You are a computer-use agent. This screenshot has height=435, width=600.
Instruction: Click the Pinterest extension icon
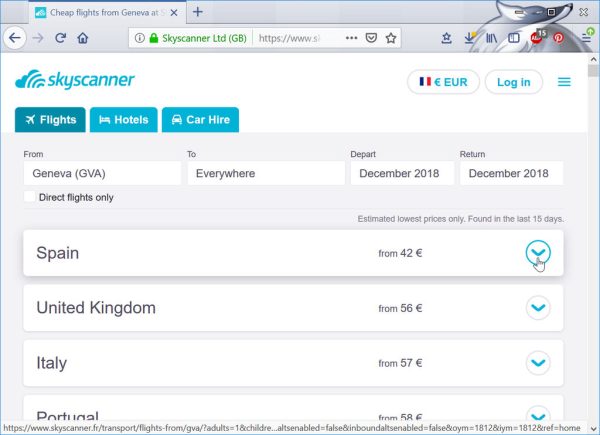coord(559,38)
